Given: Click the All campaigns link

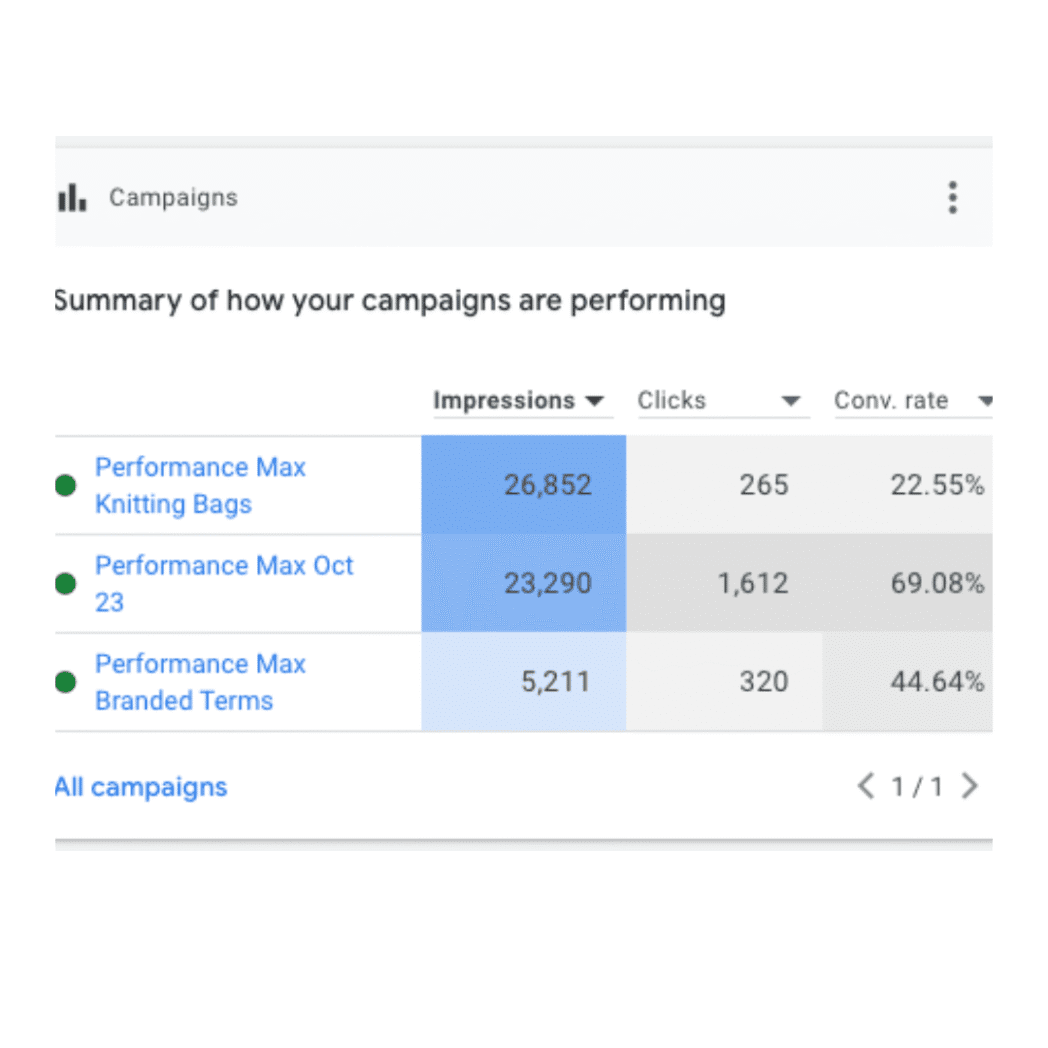Looking at the screenshot, I should 141,787.
